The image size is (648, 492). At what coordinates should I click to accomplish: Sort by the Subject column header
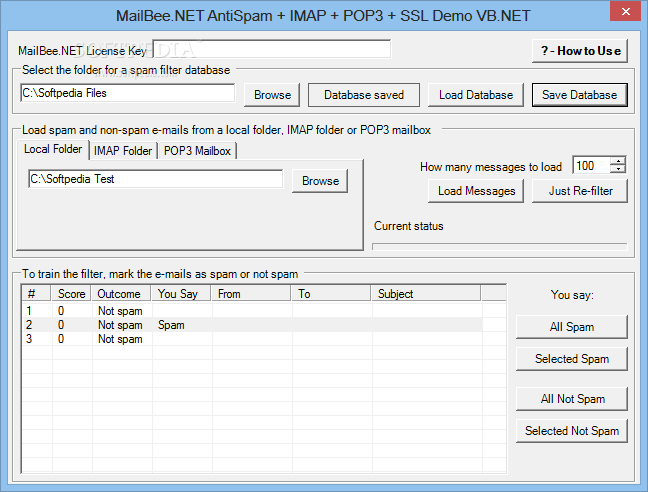[x=426, y=294]
